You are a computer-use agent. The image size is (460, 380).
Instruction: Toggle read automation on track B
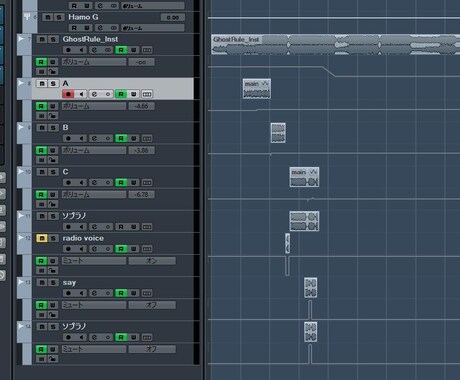point(121,138)
